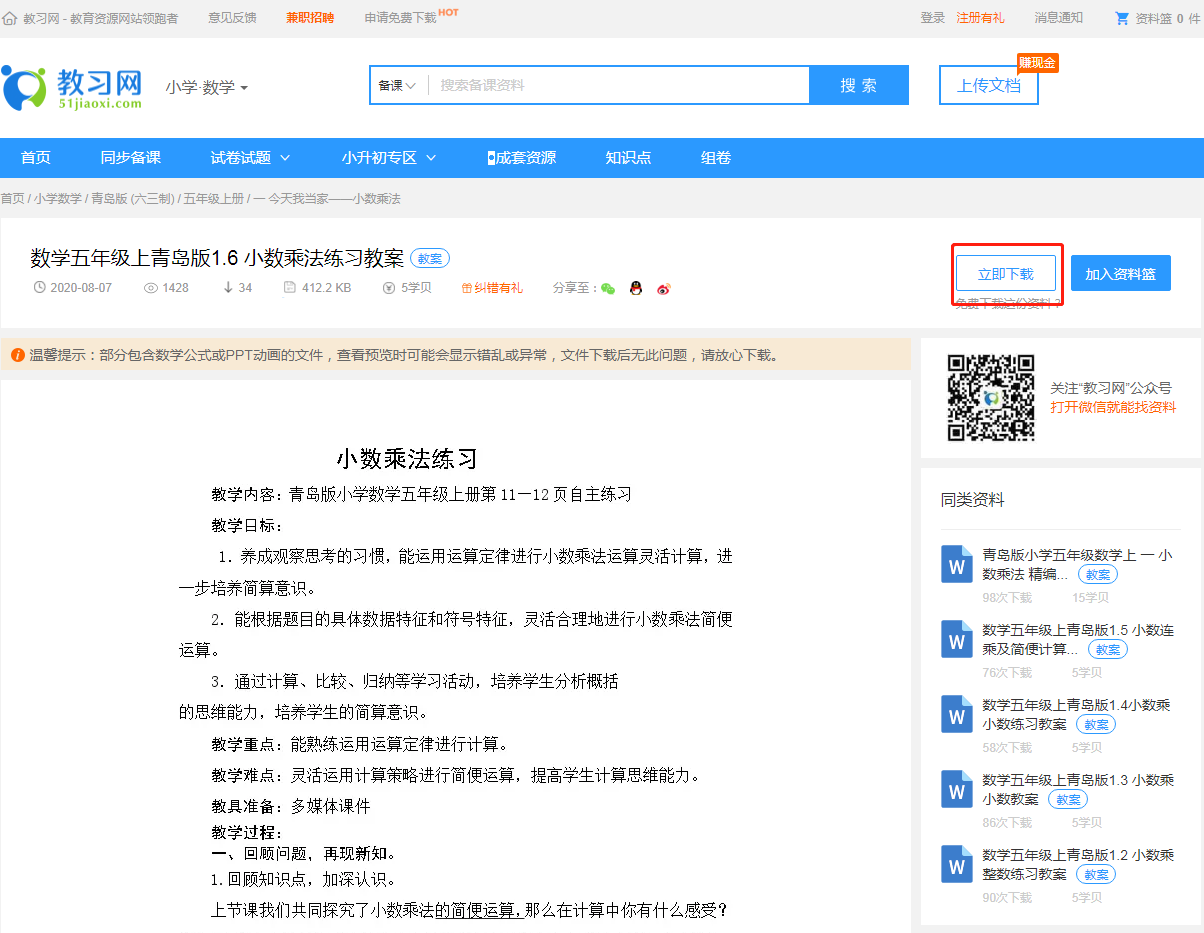Image resolution: width=1204 pixels, height=933 pixels.
Task: Click the 教案 tag beside the document title
Action: (430, 258)
